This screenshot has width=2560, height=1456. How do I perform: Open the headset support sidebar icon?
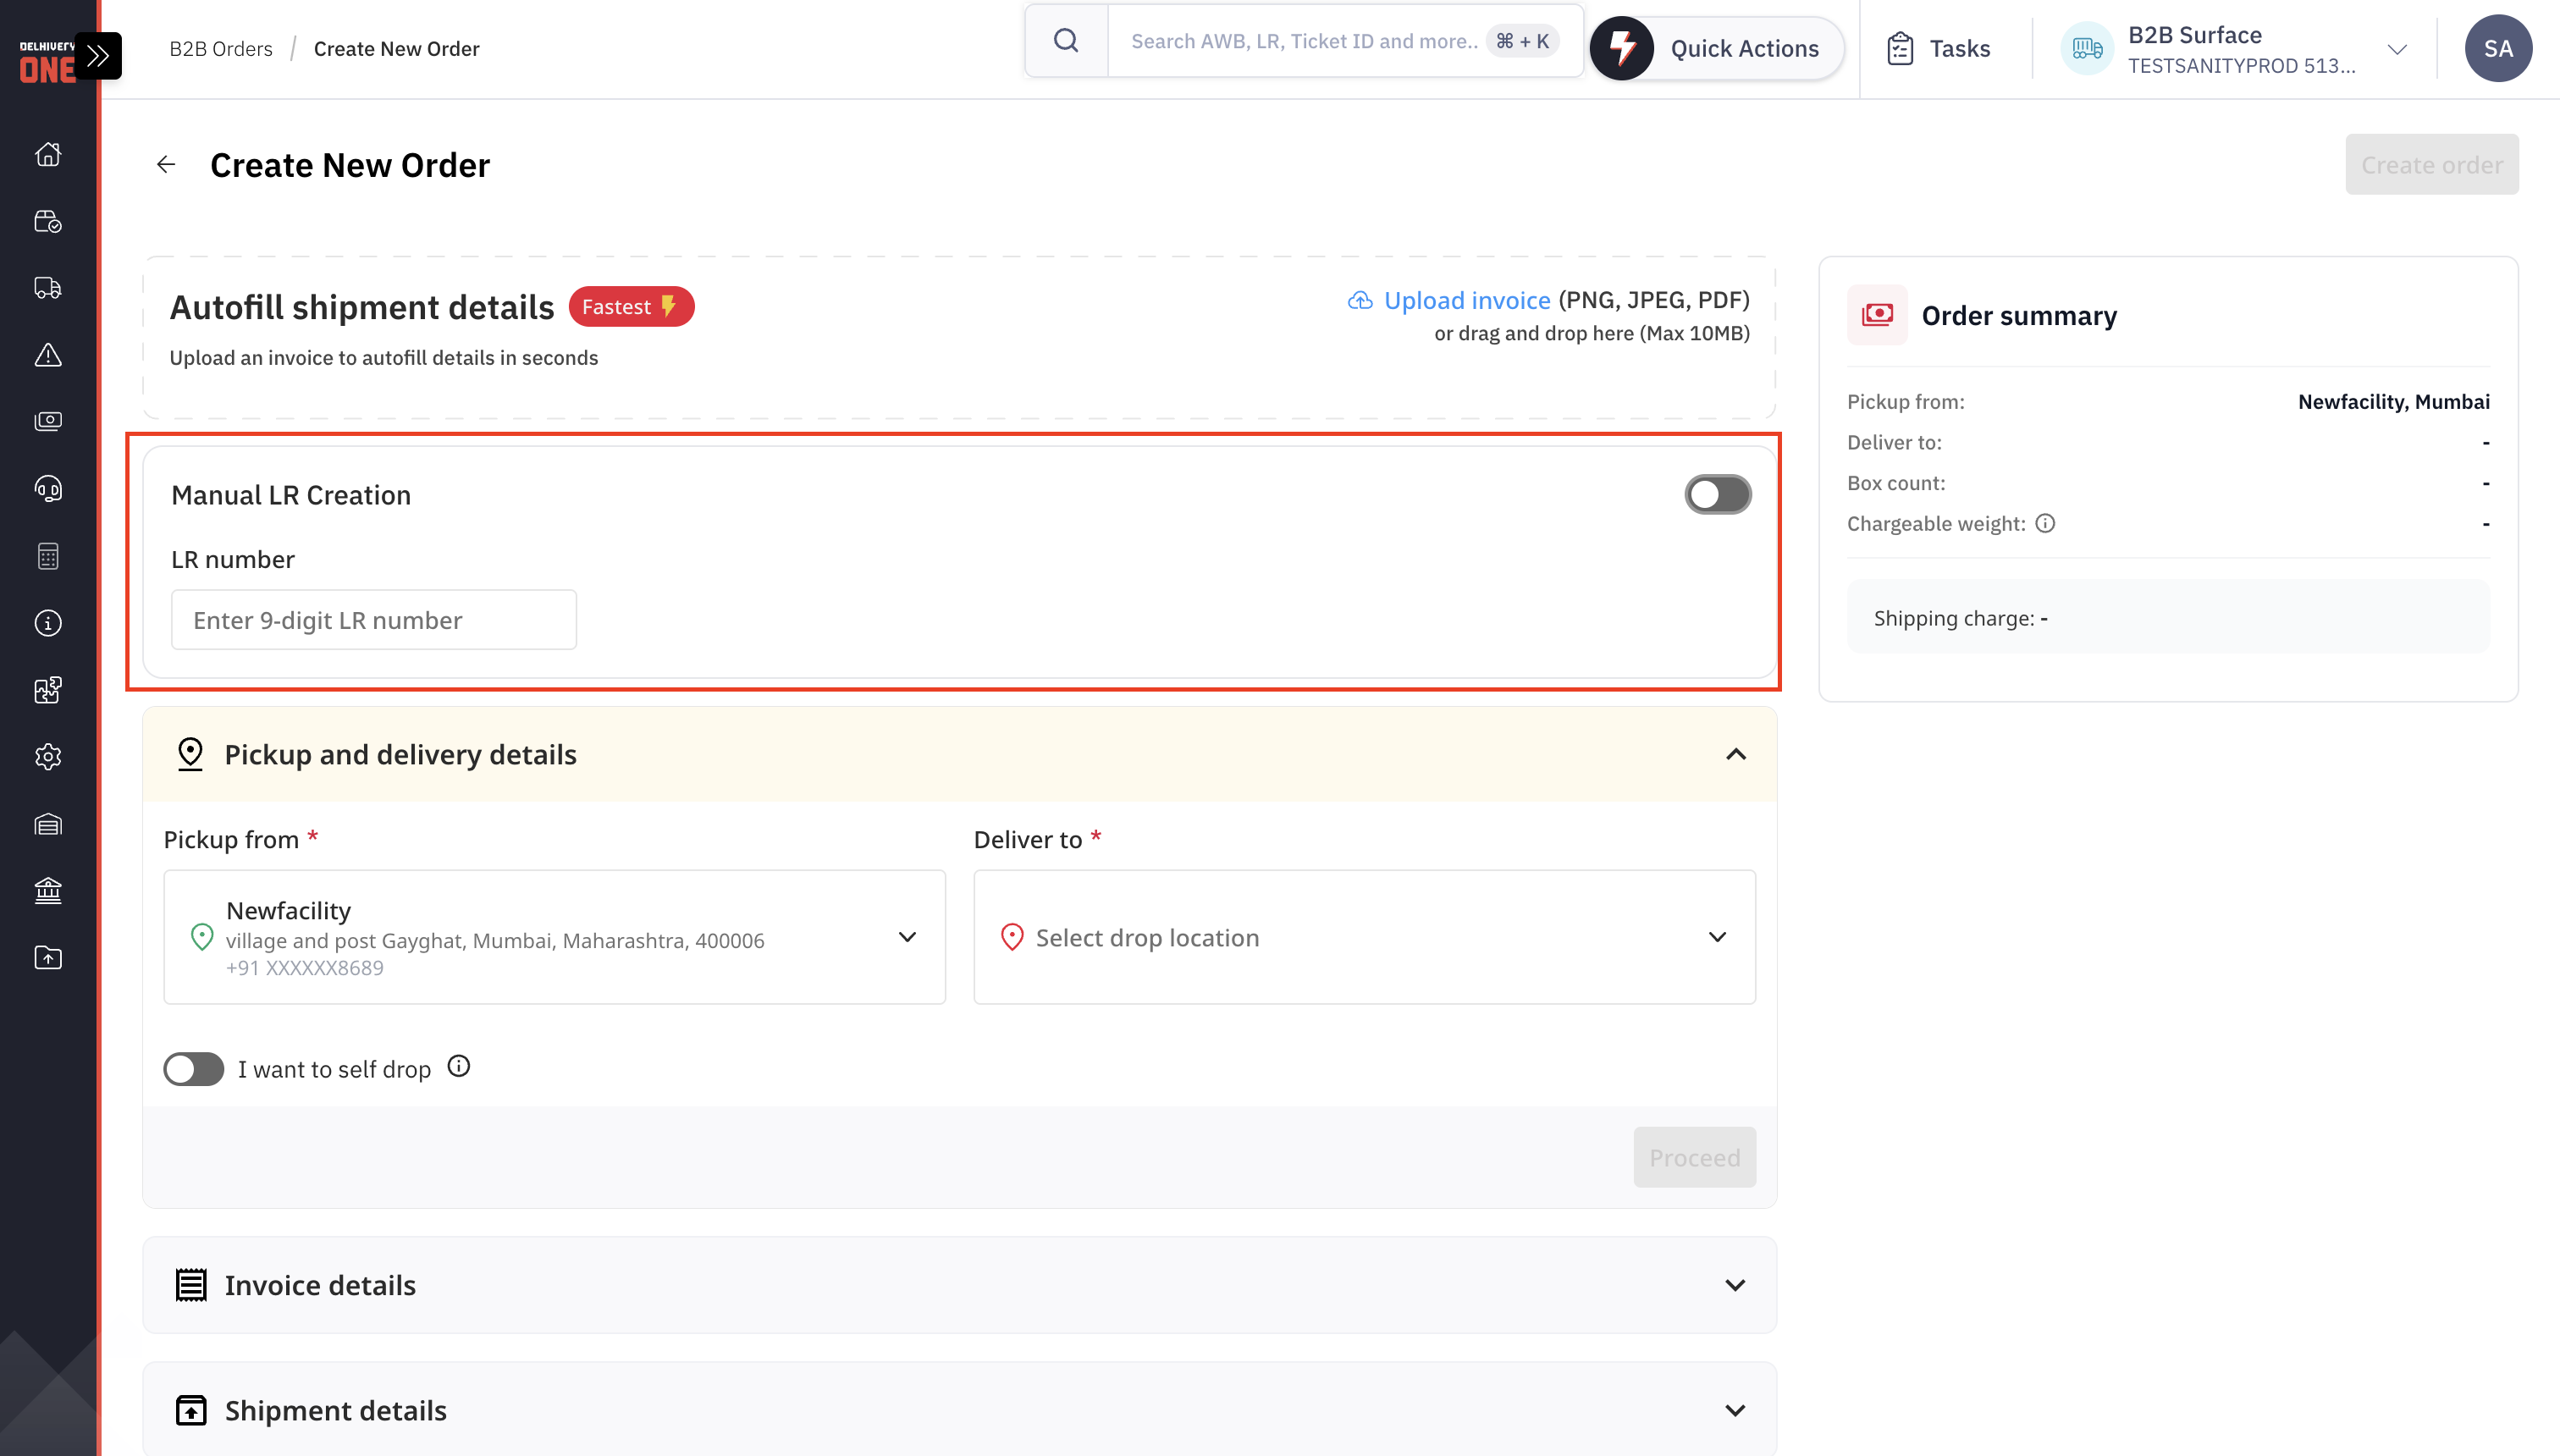(48, 488)
